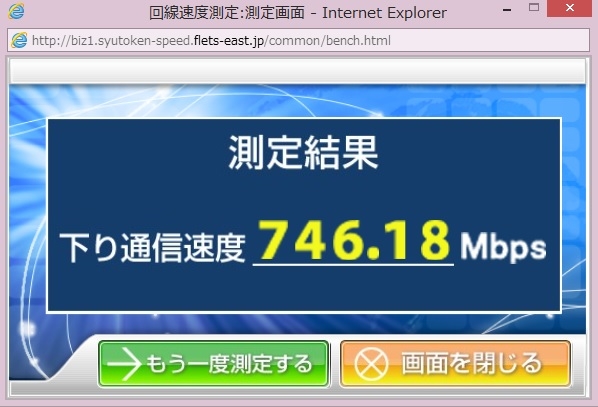Click the Internet Explorer text in title
The width and height of the screenshot is (598, 407).
tap(384, 13)
